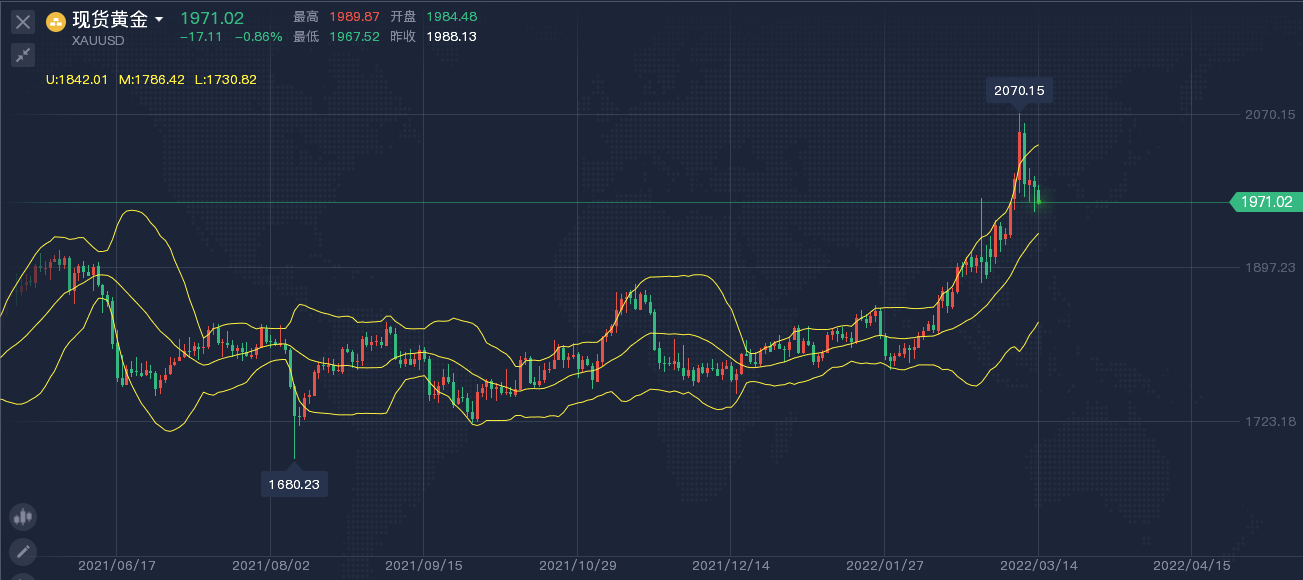Click the collapse arrows icon below X

[23, 55]
